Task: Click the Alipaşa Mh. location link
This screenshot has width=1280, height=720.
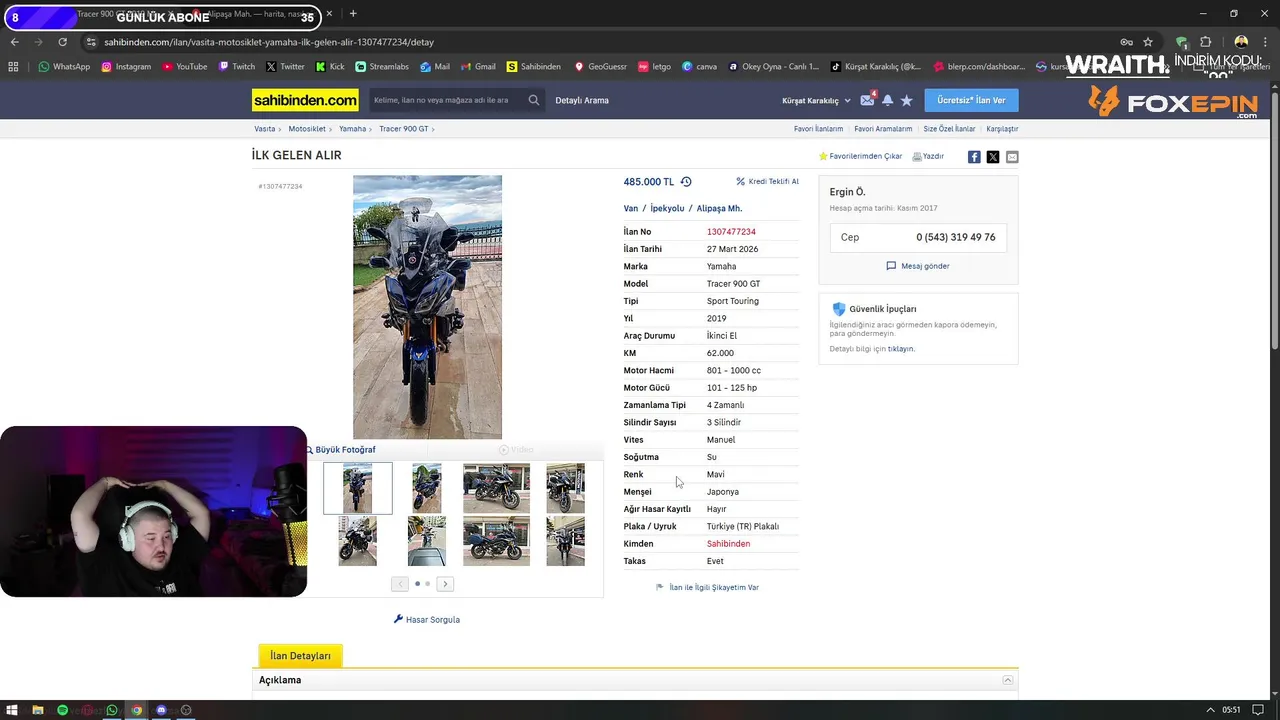Action: [719, 208]
